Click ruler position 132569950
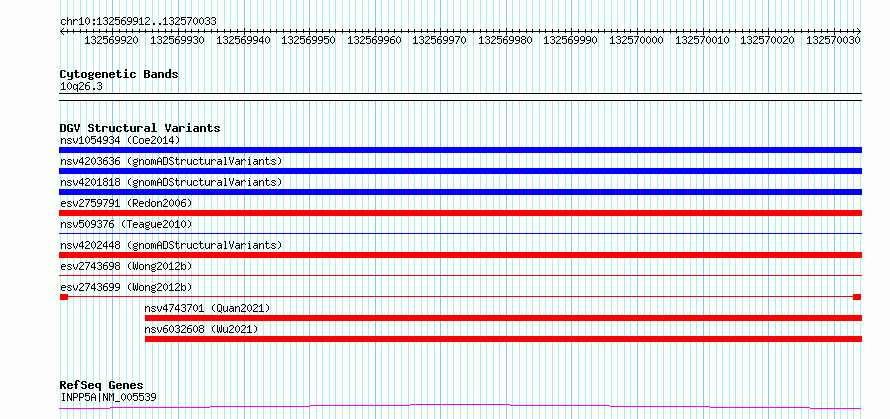The image size is (890, 419). click(x=308, y=40)
